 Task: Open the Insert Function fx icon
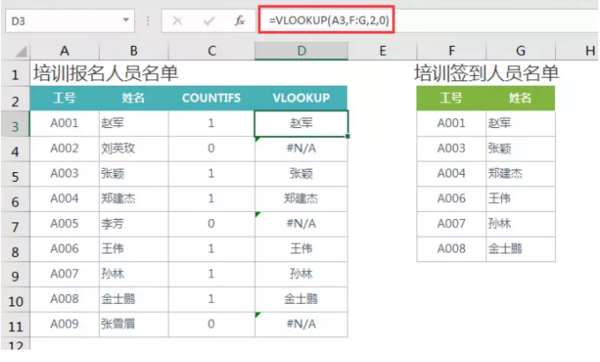pos(240,20)
